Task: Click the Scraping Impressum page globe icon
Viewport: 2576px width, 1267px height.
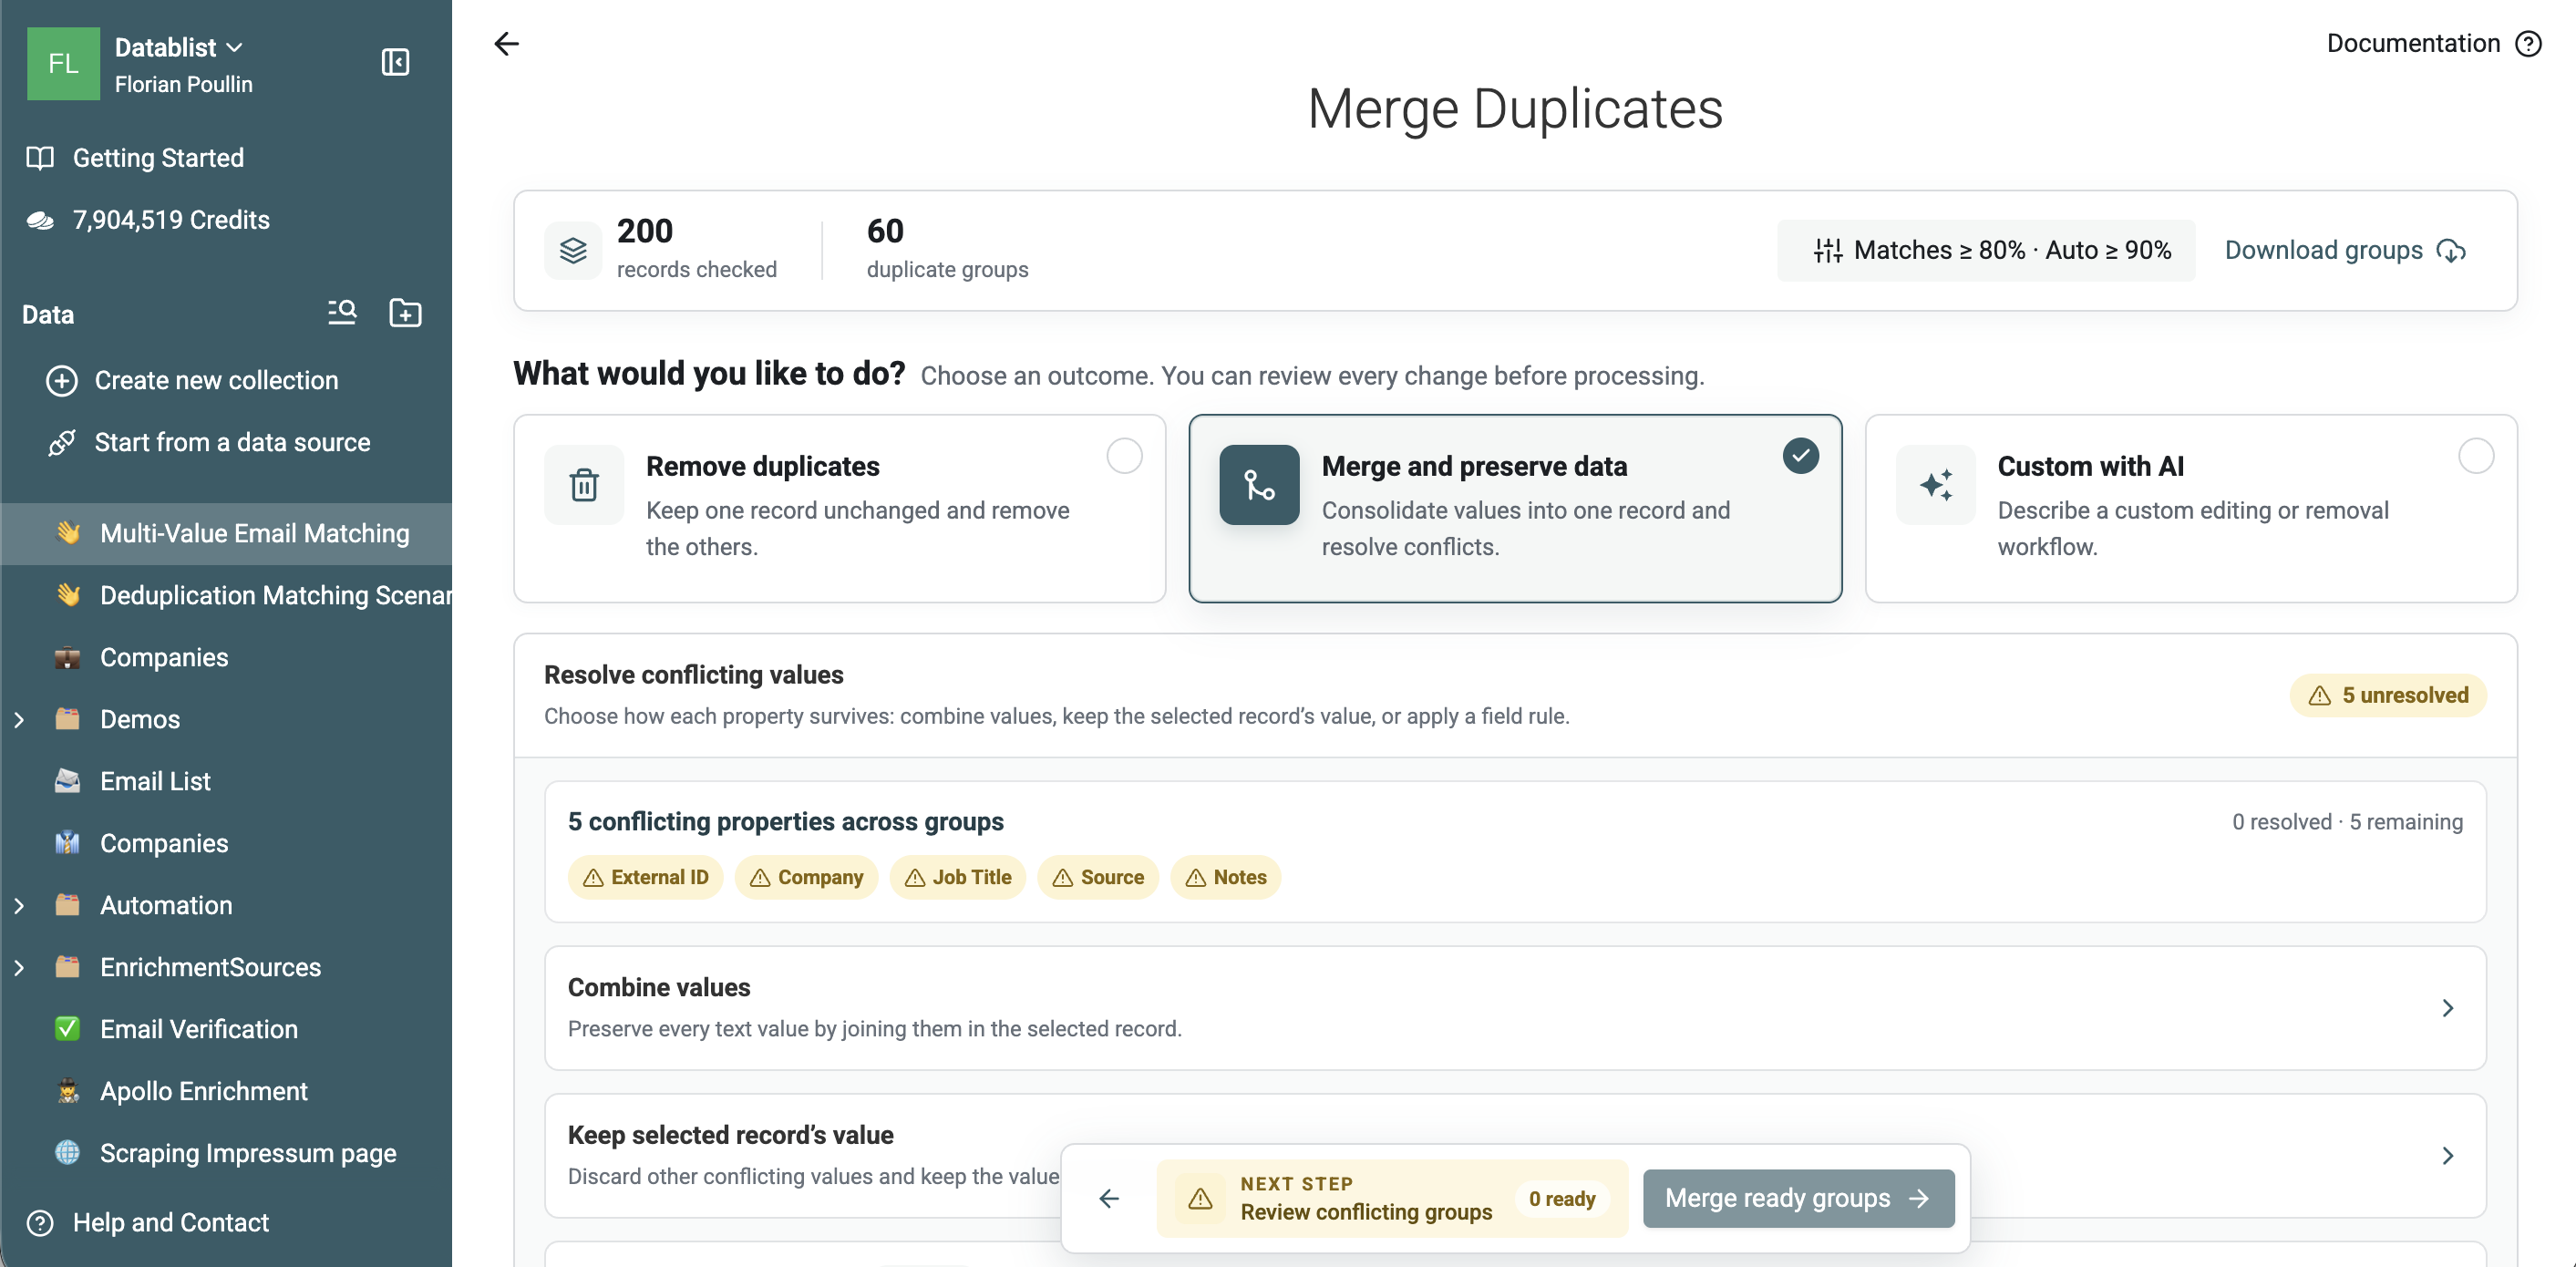Action: [67, 1153]
